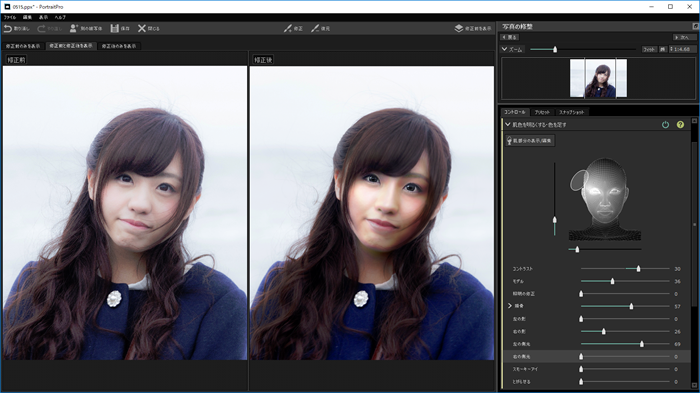Click the face zoom button
The height and width of the screenshot is (393, 700).
tap(663, 49)
